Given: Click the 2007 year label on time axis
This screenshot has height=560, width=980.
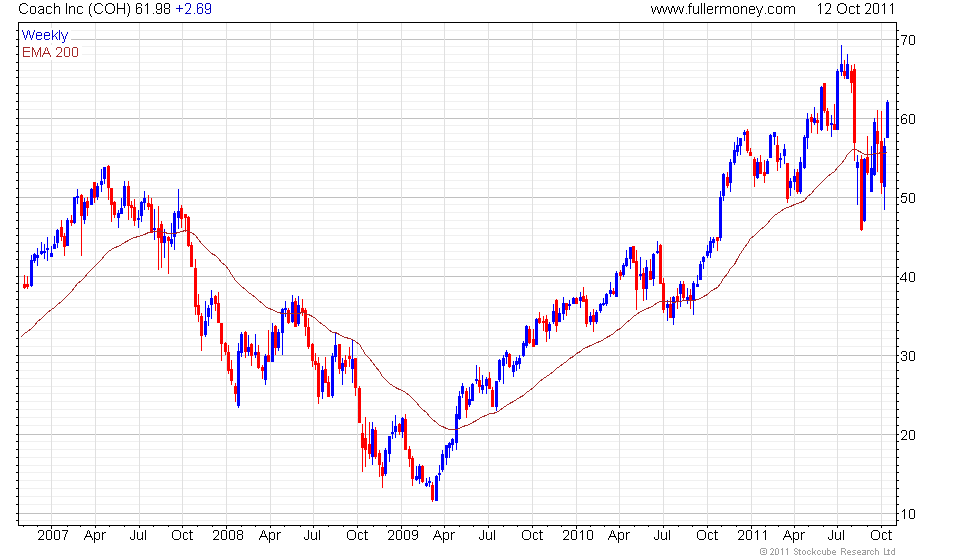Looking at the screenshot, I should [x=52, y=536].
